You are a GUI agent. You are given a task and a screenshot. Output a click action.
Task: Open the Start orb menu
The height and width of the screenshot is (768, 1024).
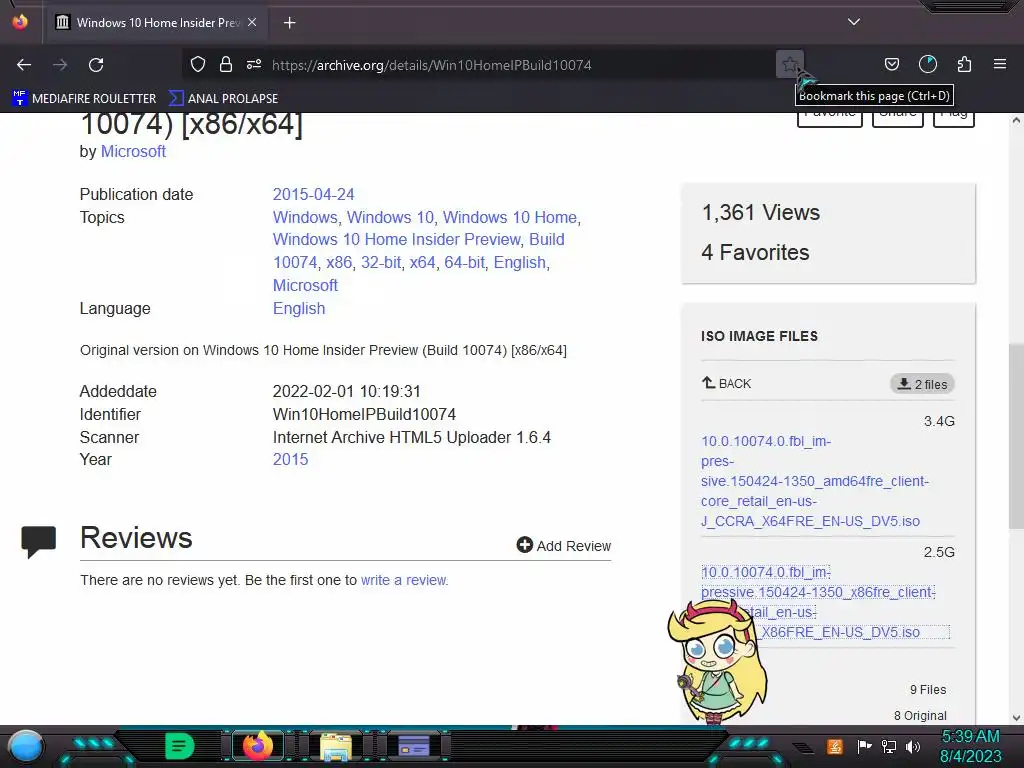coord(26,746)
